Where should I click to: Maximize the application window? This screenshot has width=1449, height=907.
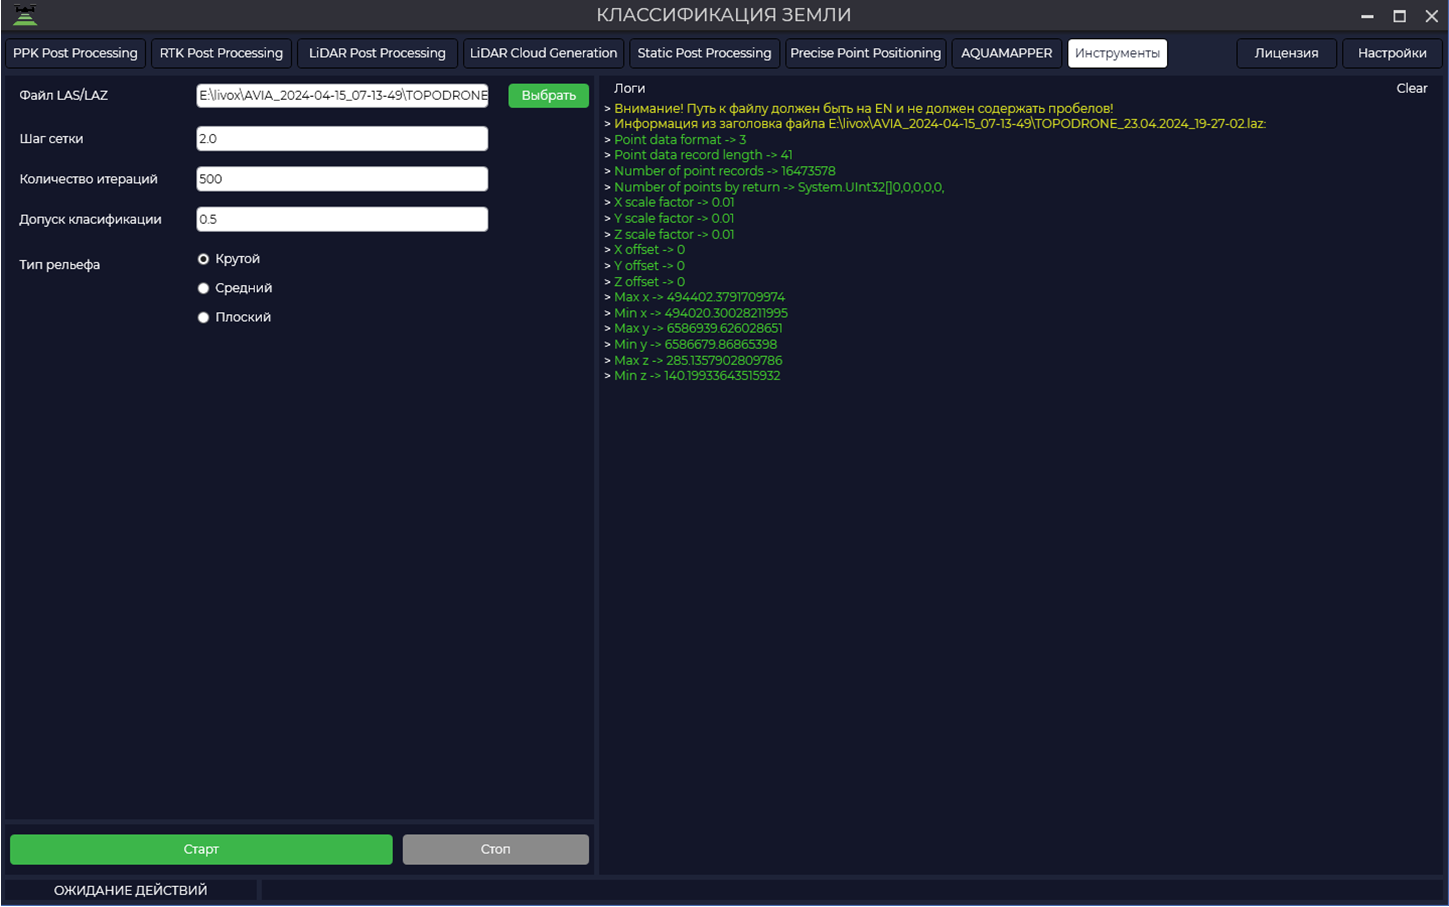pyautogui.click(x=1399, y=16)
